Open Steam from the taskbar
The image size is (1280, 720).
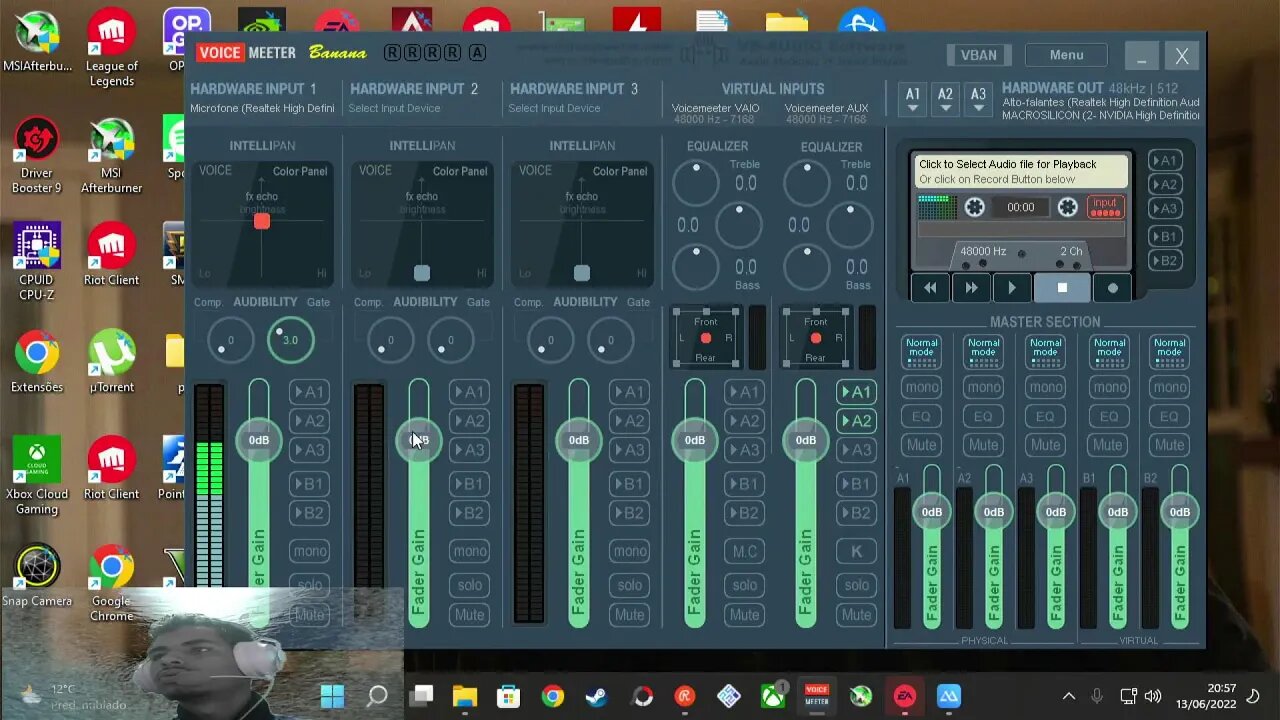coord(597,696)
